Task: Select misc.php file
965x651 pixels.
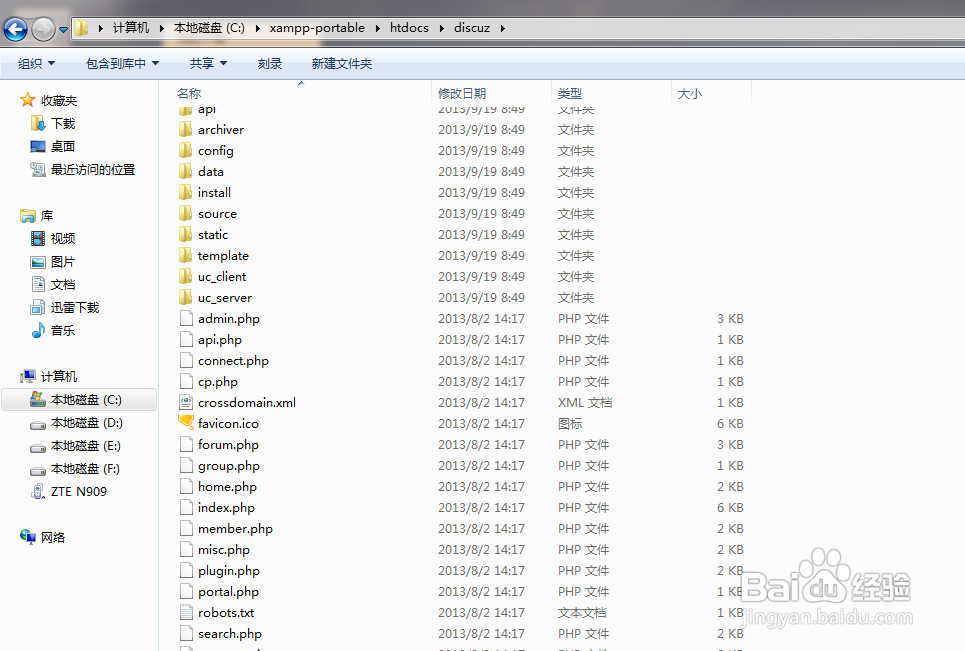Action: [x=224, y=549]
